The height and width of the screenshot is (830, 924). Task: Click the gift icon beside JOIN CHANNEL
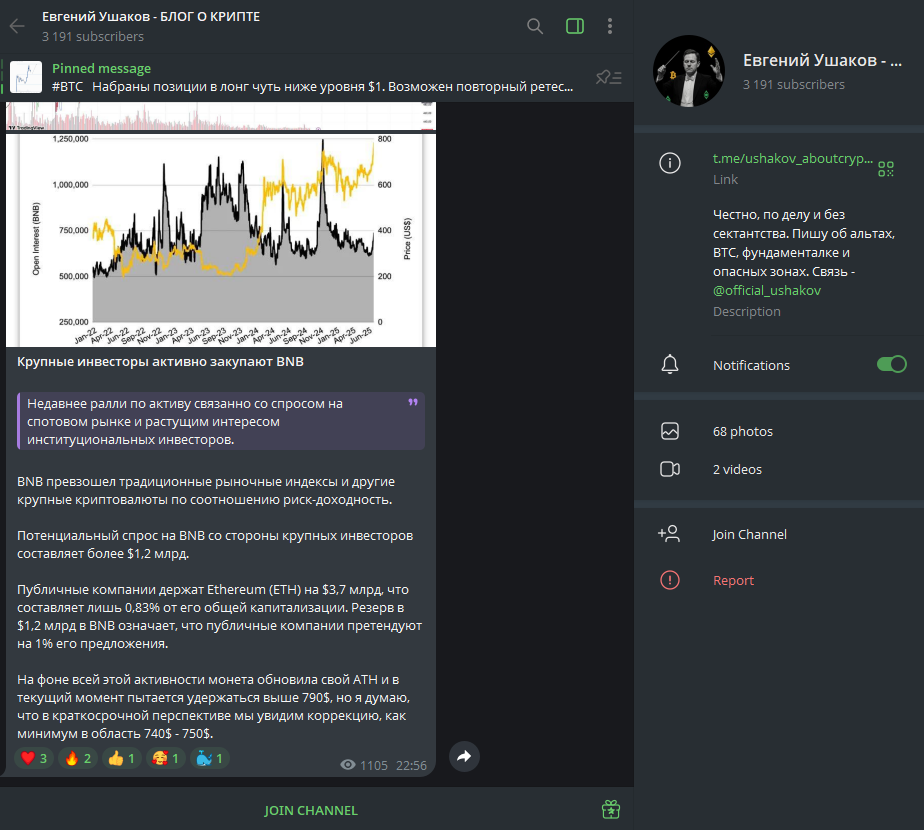(x=610, y=809)
